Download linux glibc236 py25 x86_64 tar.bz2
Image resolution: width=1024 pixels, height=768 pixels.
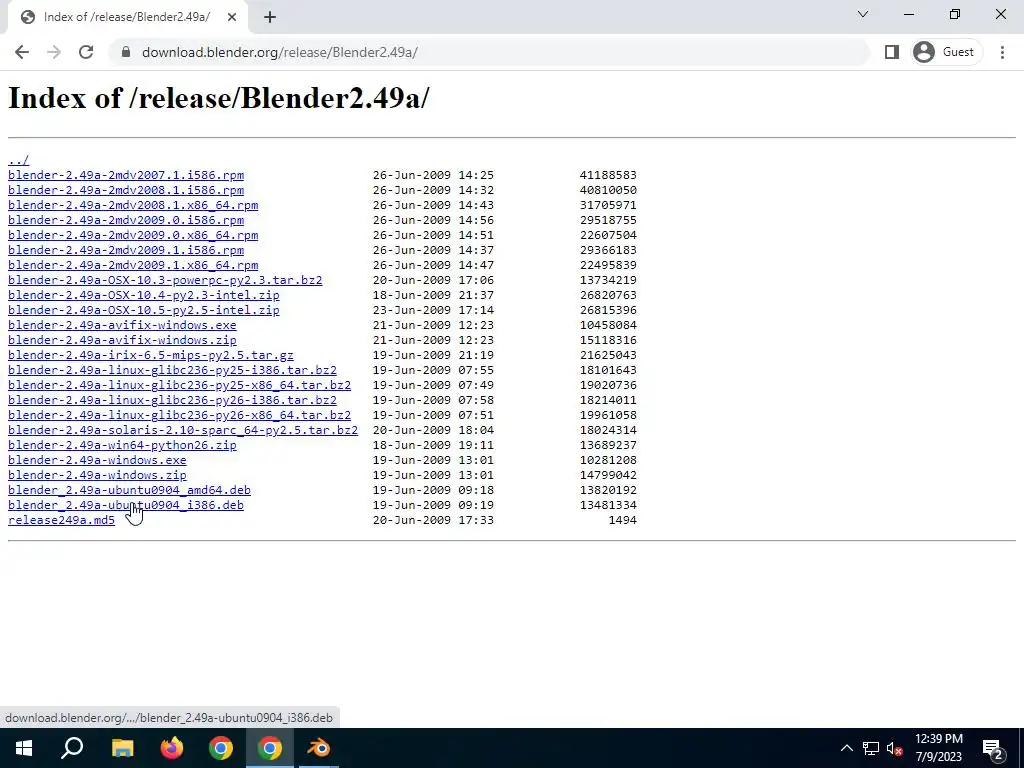point(180,385)
